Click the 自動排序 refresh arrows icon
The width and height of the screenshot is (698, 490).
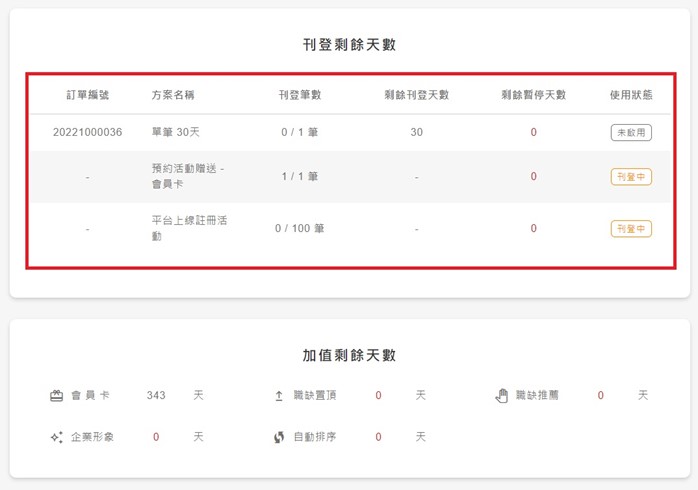(x=279, y=437)
